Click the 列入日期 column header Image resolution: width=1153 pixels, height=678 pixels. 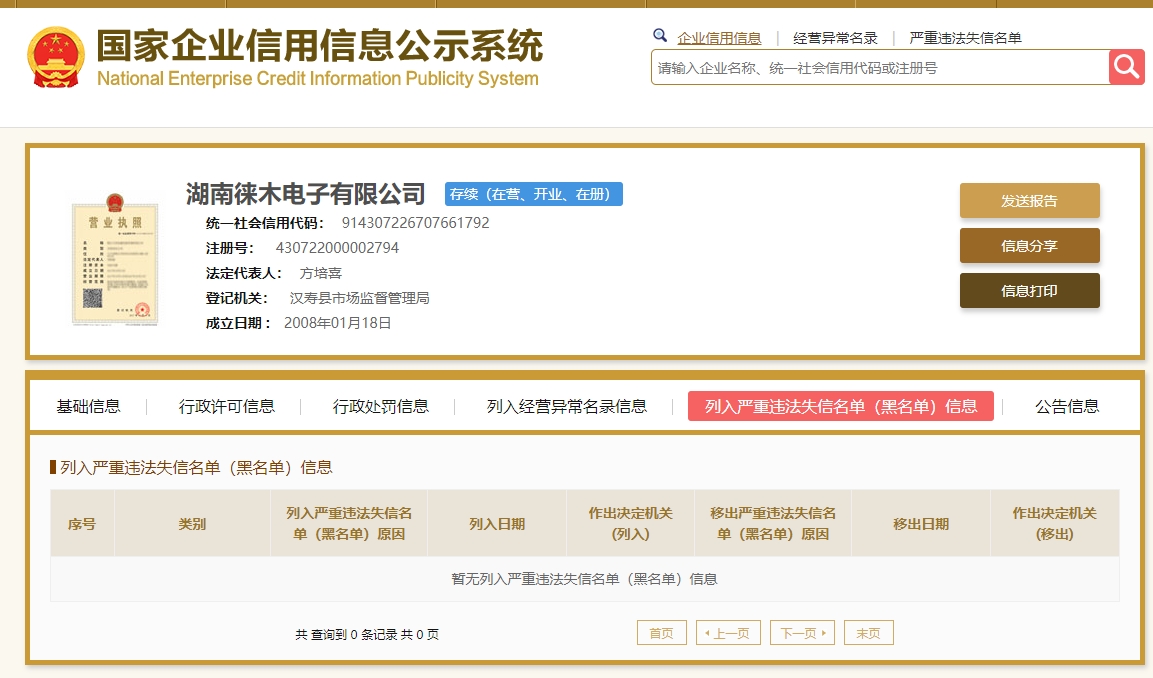tap(497, 524)
